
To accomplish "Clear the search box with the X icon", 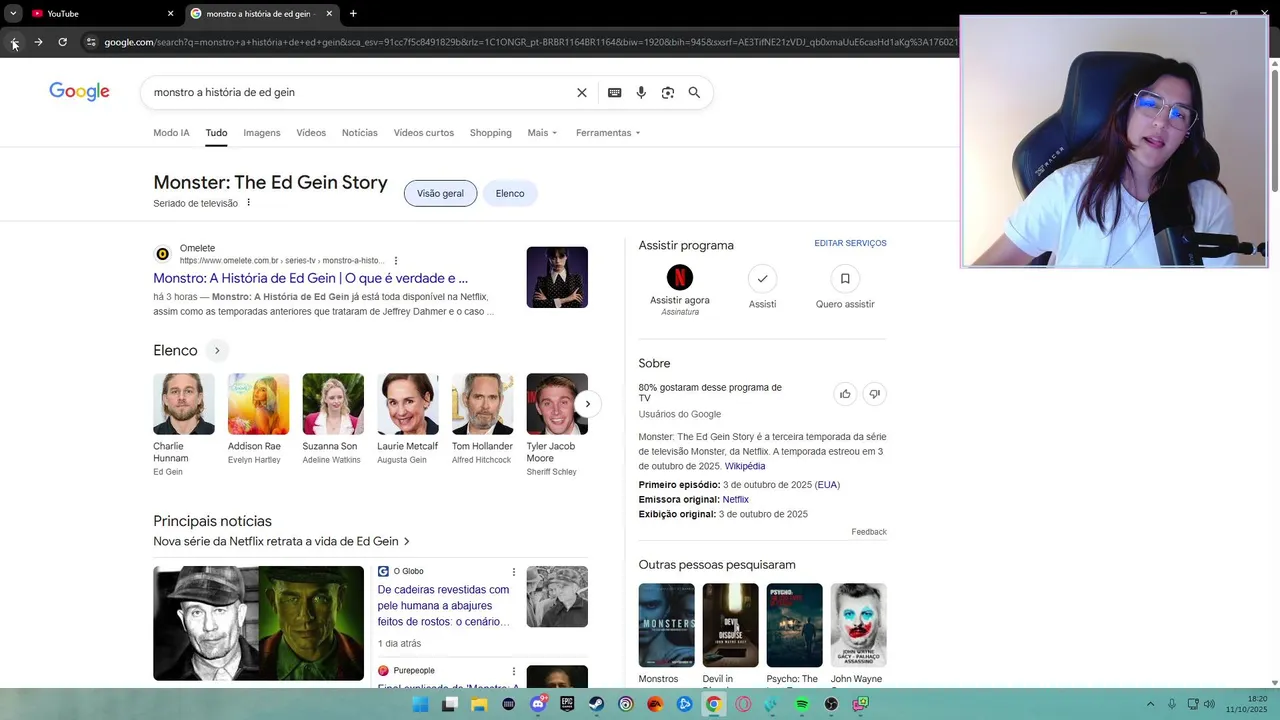I will [x=582, y=92].
